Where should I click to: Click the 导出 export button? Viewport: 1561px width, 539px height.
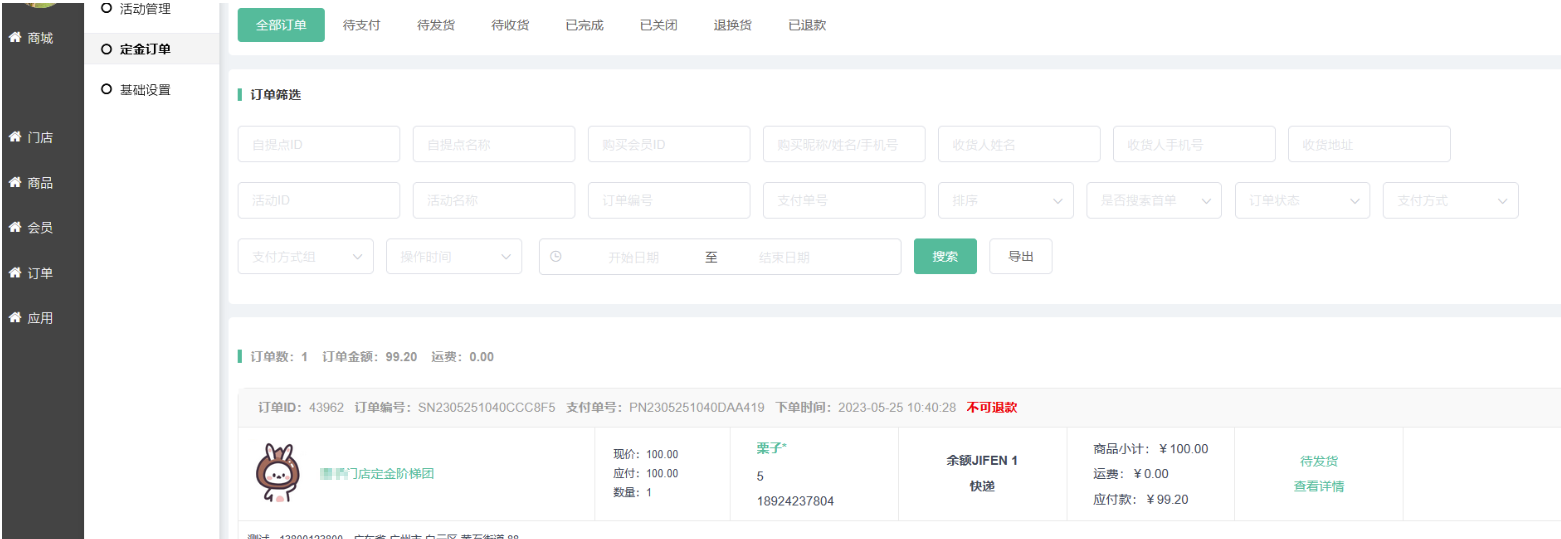[x=1020, y=256]
